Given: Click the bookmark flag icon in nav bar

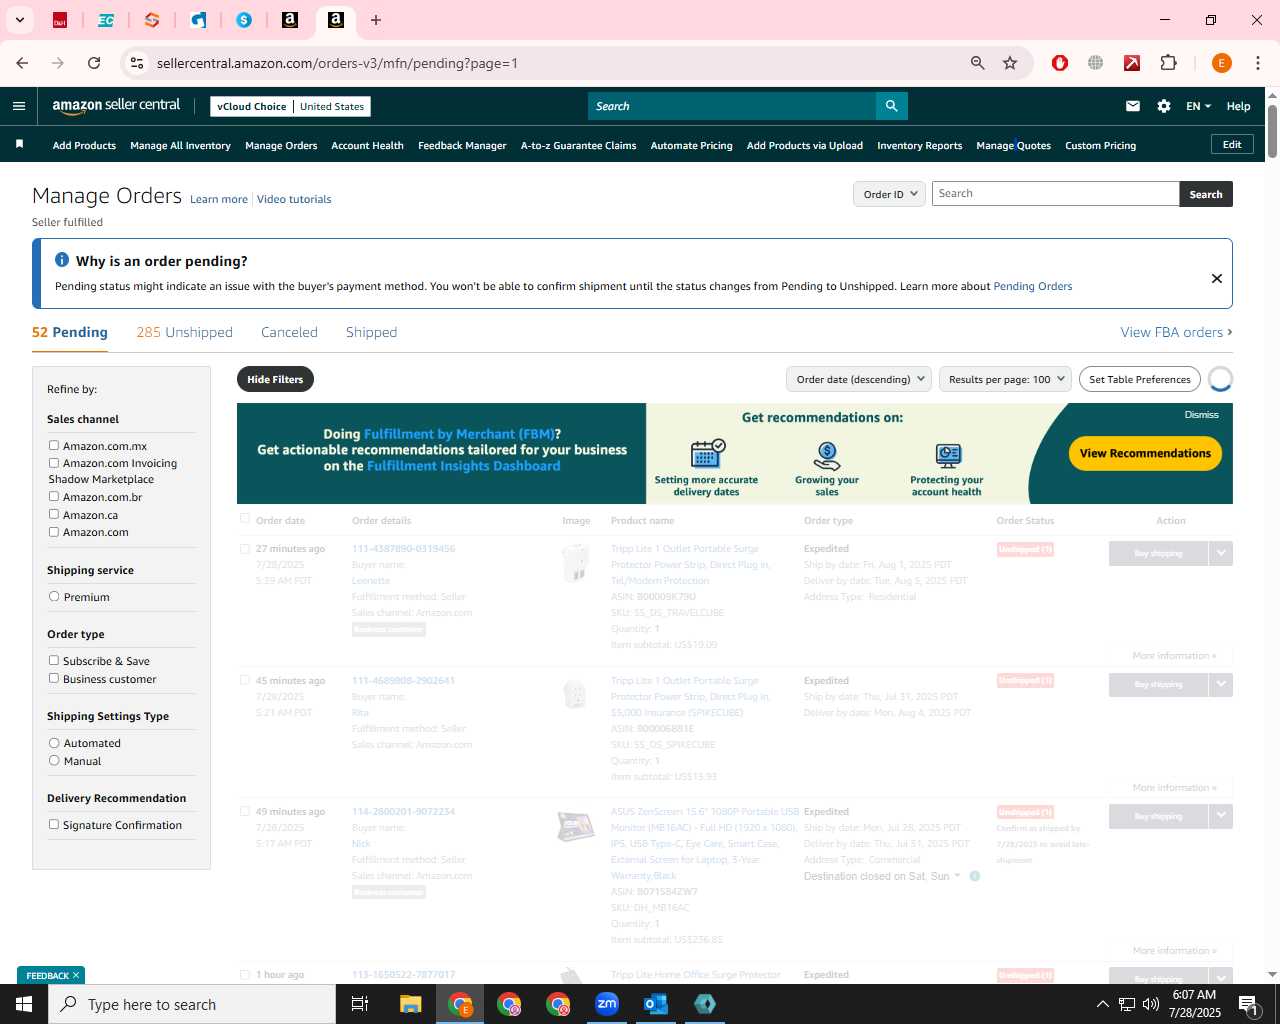Looking at the screenshot, I should (19, 145).
